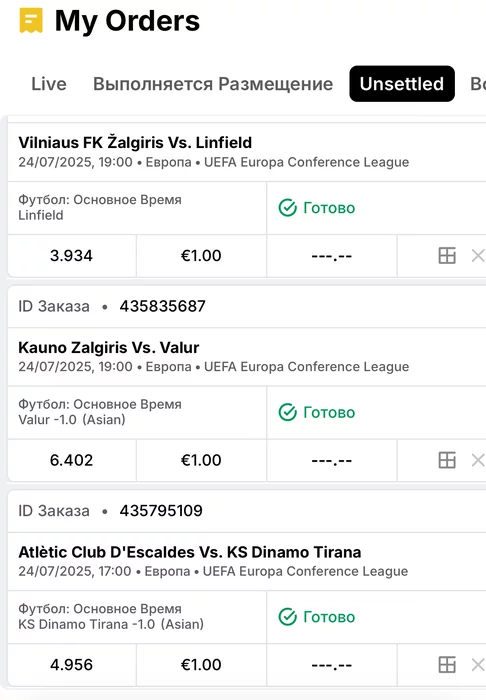The image size is (486, 700).
Task: Open grid icon in KS Dinamo Tirana order
Action: click(447, 665)
